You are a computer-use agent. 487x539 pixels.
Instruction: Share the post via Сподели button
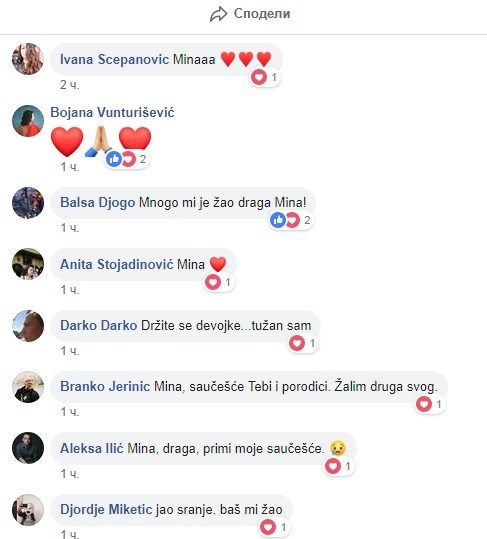tap(250, 14)
